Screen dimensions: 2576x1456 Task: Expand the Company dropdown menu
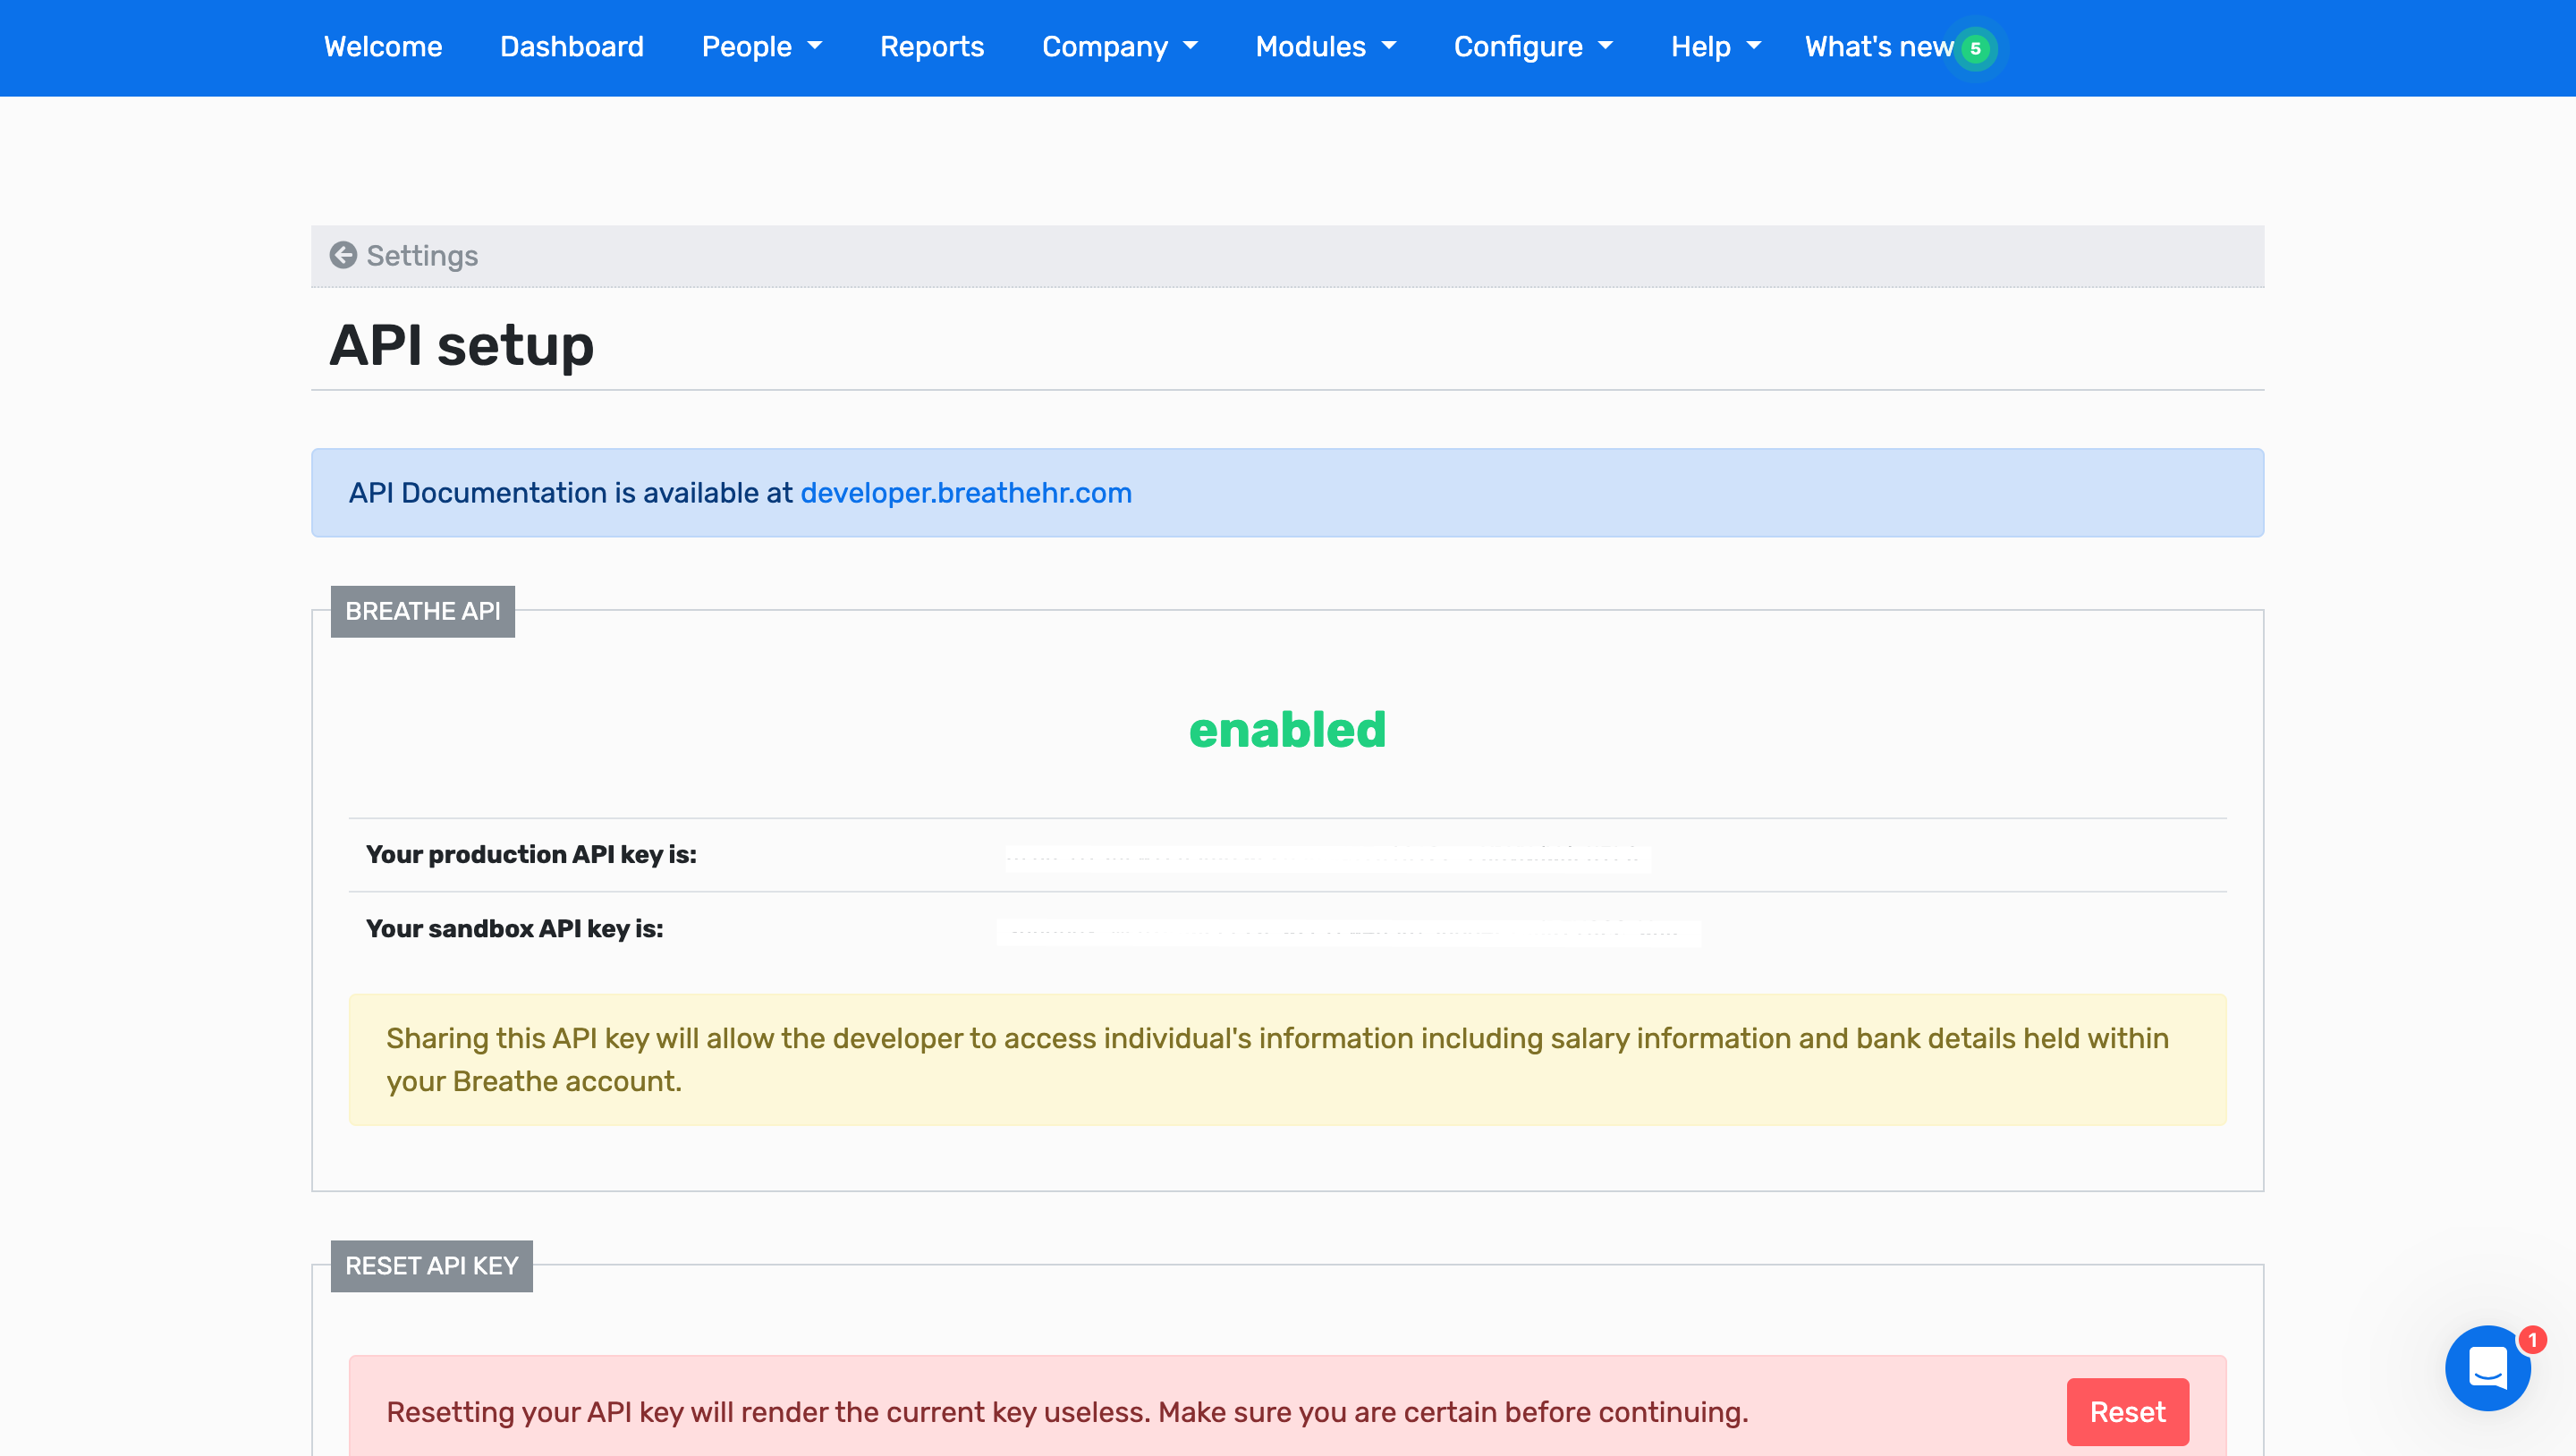(1119, 47)
